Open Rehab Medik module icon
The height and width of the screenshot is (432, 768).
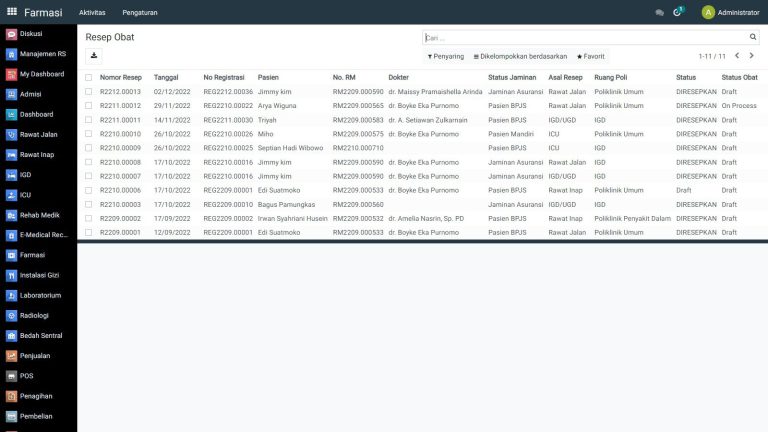coord(11,216)
